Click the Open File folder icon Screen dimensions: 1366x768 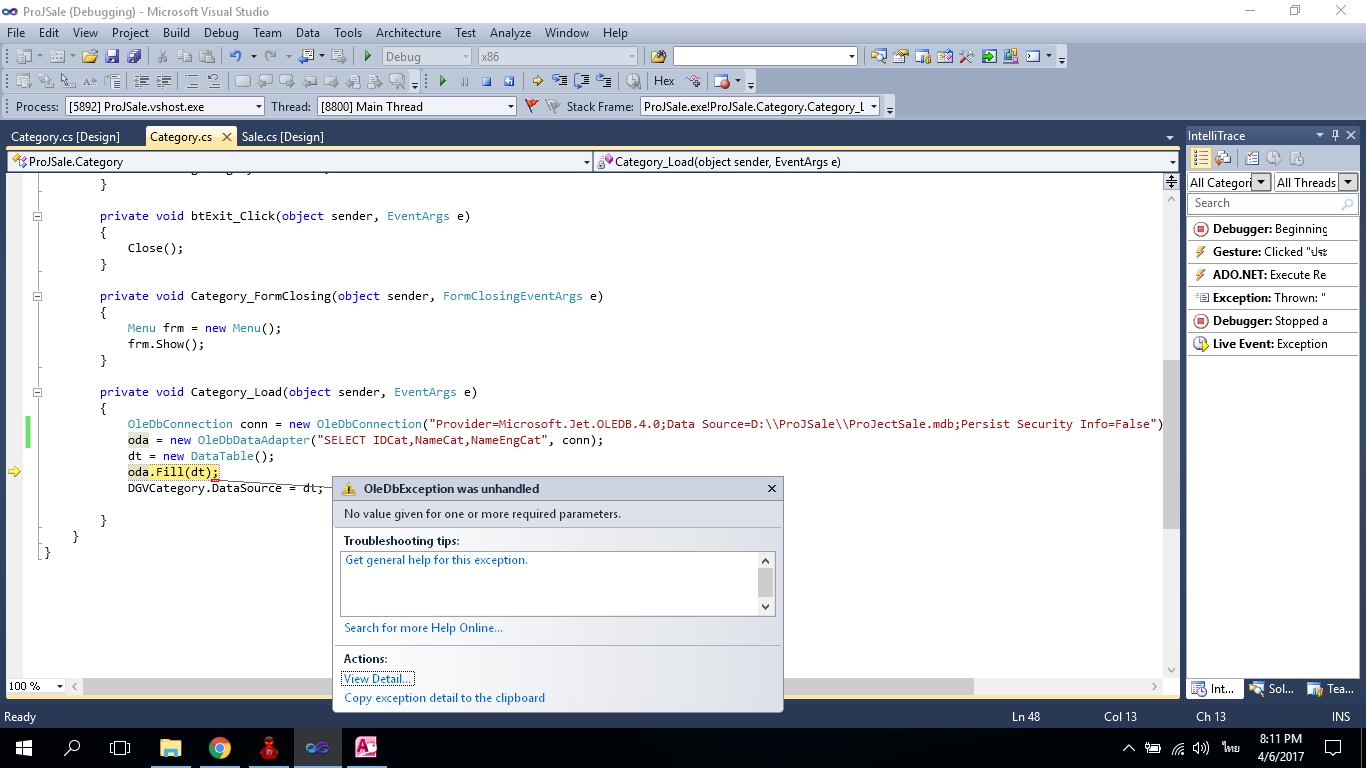click(x=89, y=56)
